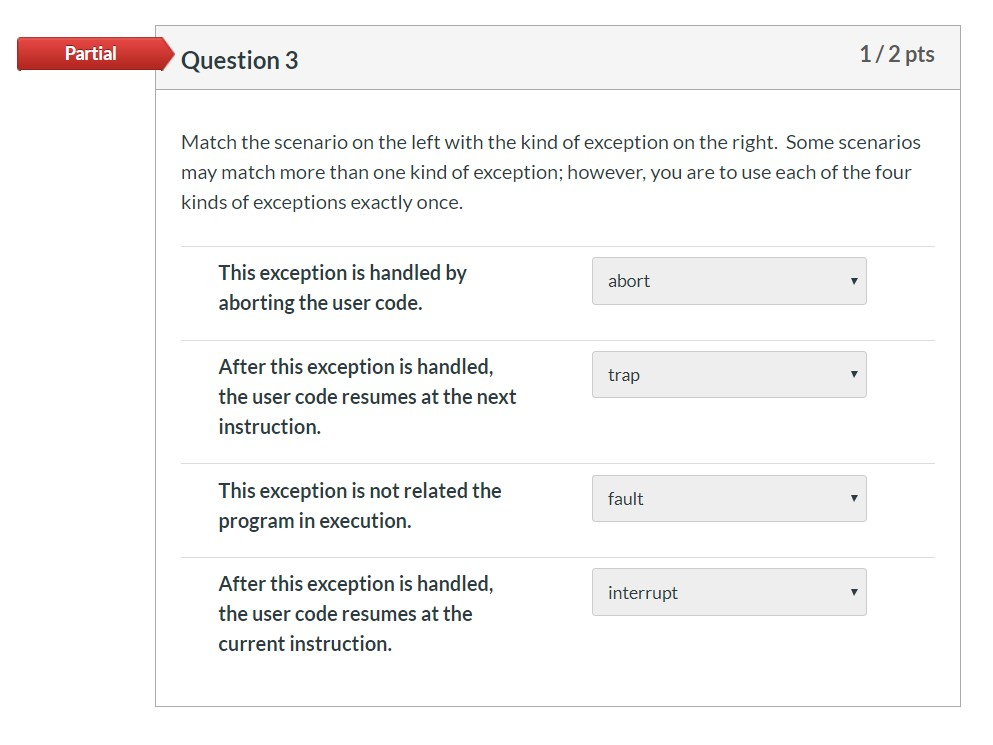This screenshot has height=745, width=993.
Task: Open the dropdown currently showing "abort"
Action: tap(729, 281)
